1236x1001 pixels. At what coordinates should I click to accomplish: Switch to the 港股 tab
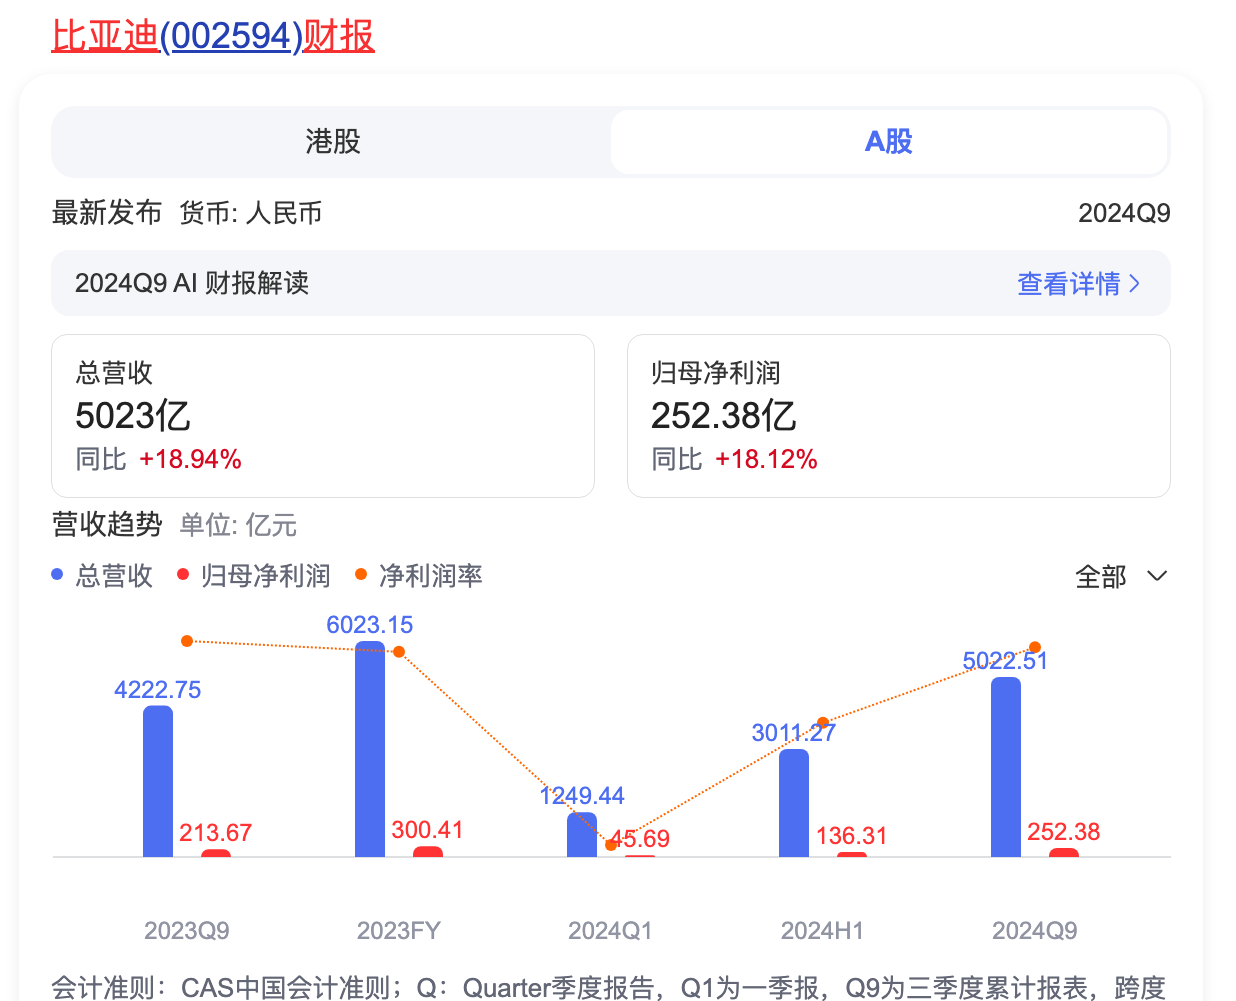pyautogui.click(x=332, y=142)
